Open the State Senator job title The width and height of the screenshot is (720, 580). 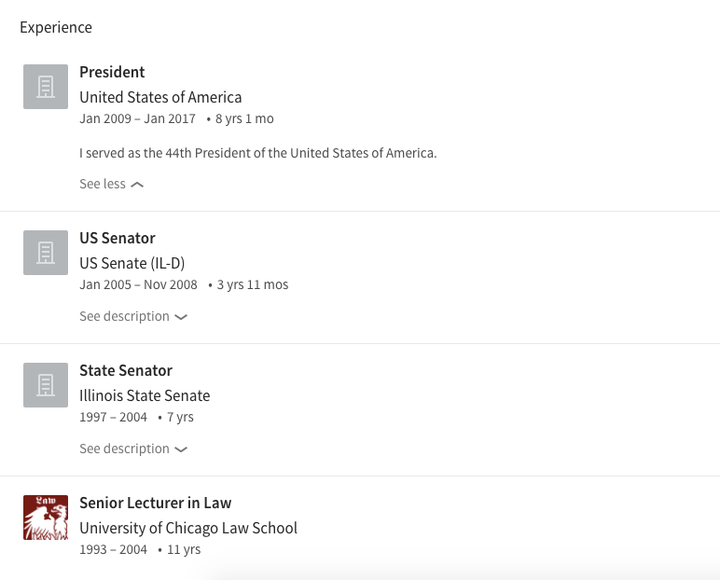pos(126,370)
